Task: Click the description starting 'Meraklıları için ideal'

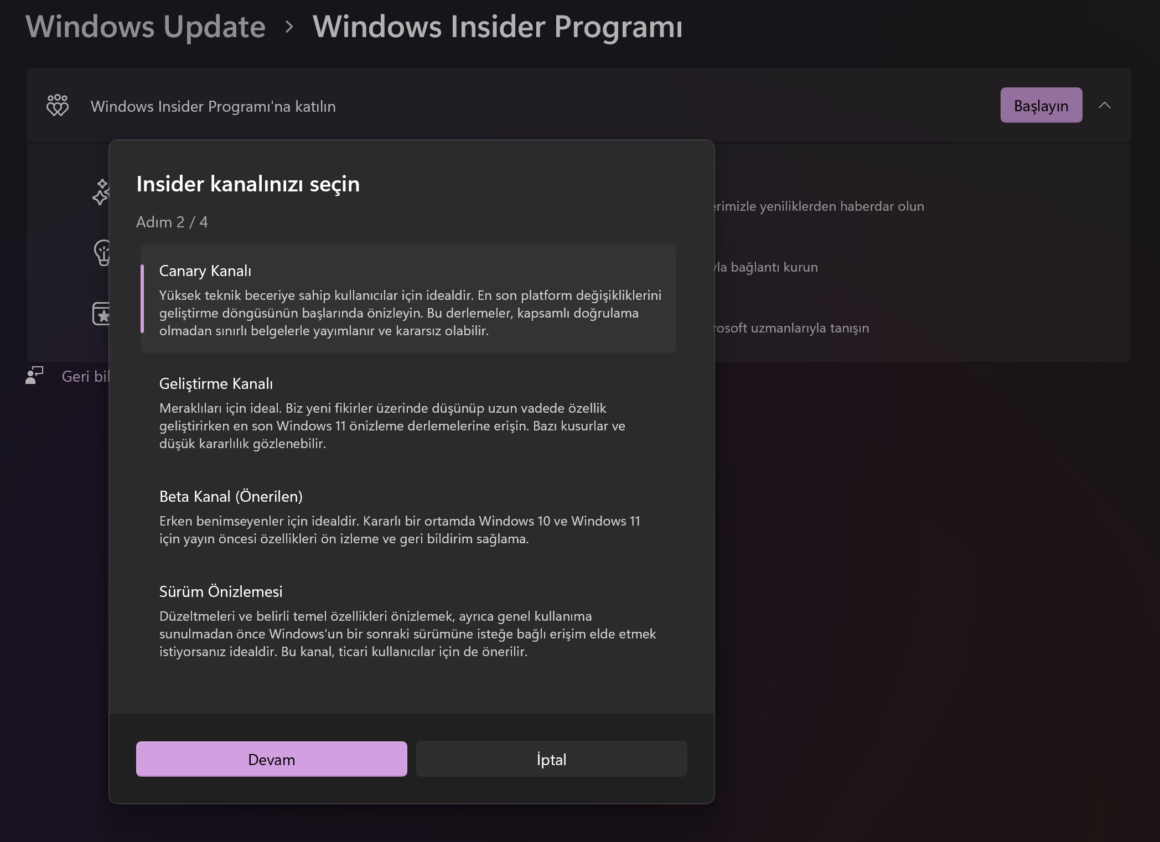Action: click(x=392, y=426)
